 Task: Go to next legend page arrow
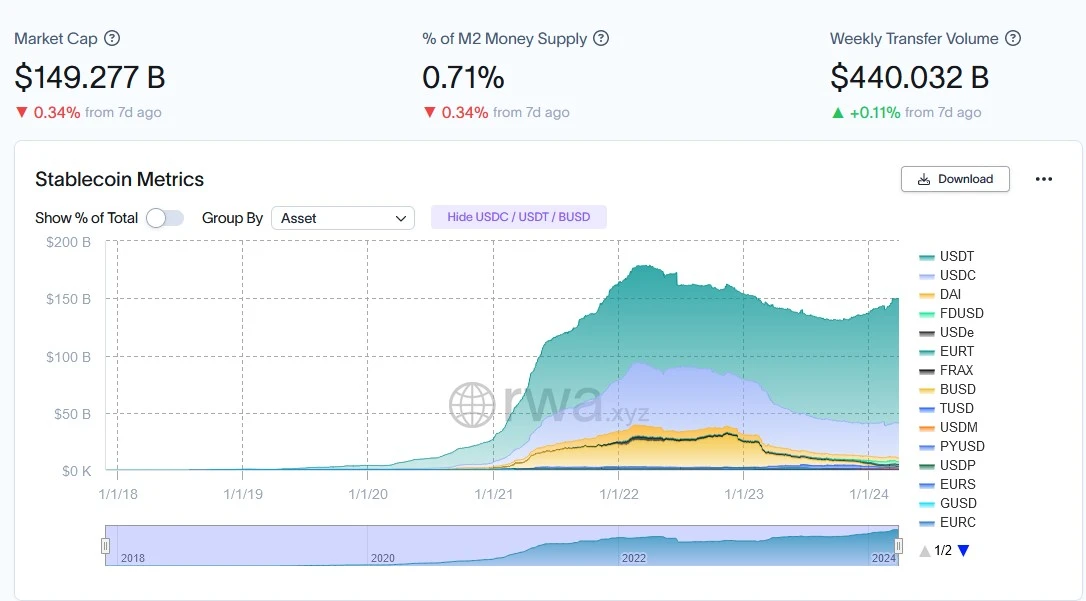click(x=963, y=550)
